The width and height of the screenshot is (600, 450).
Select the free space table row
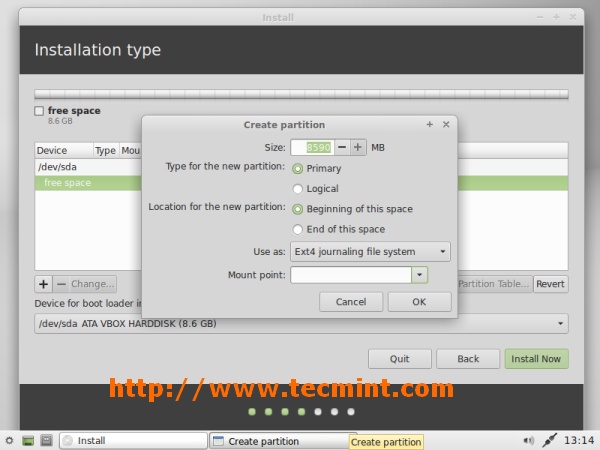(88, 183)
